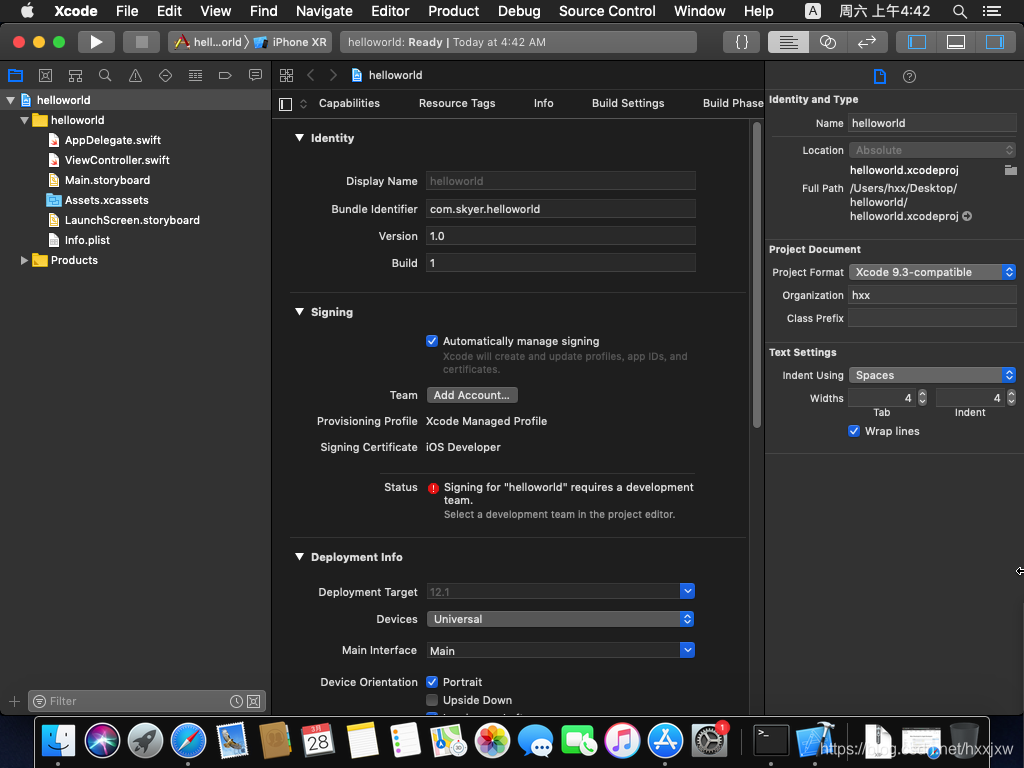This screenshot has width=1024, height=768.
Task: Enable Upside Down orientation
Action: point(432,700)
